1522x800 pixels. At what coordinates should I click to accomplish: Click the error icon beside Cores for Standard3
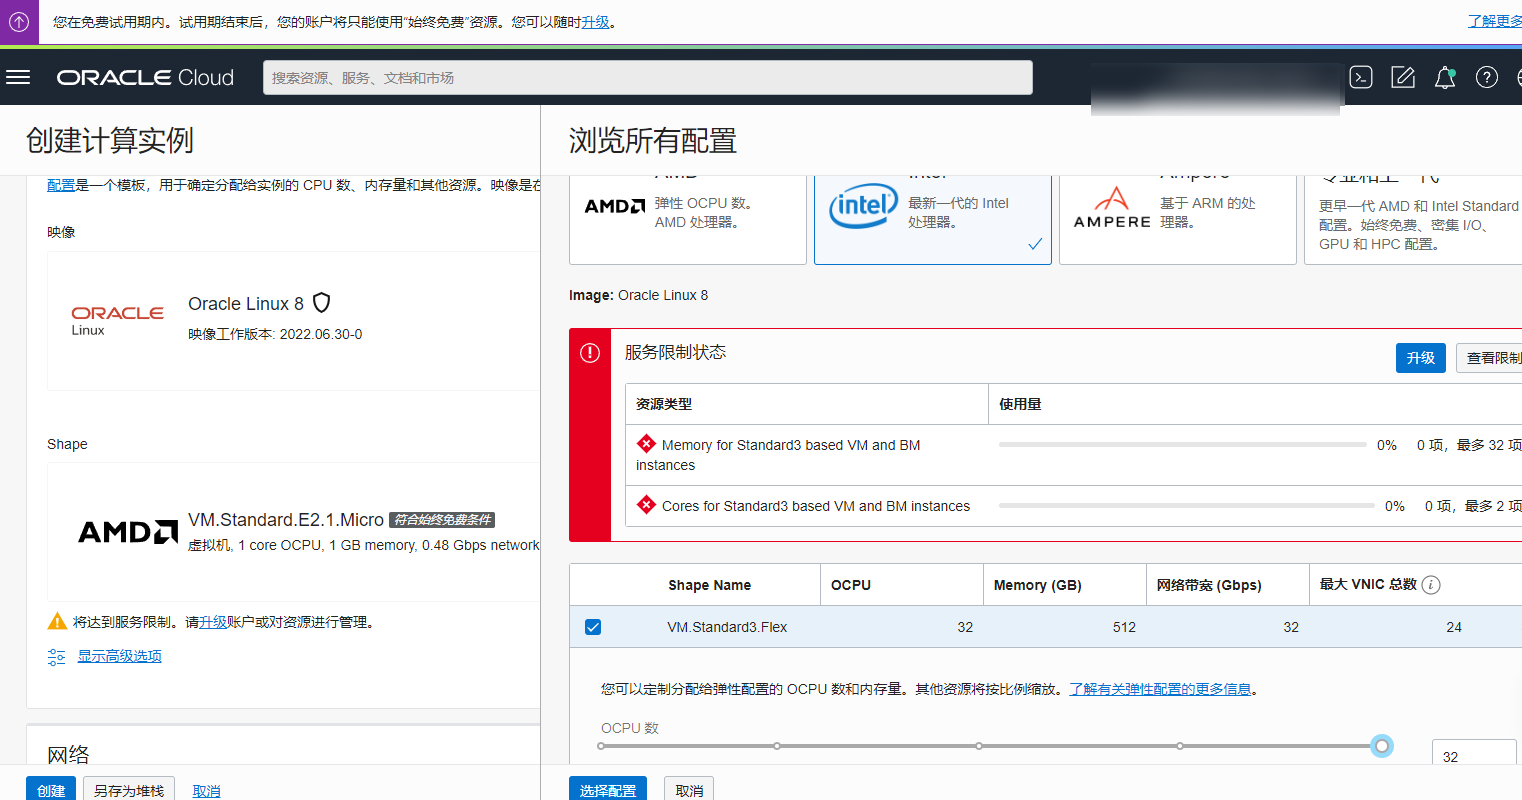click(646, 505)
